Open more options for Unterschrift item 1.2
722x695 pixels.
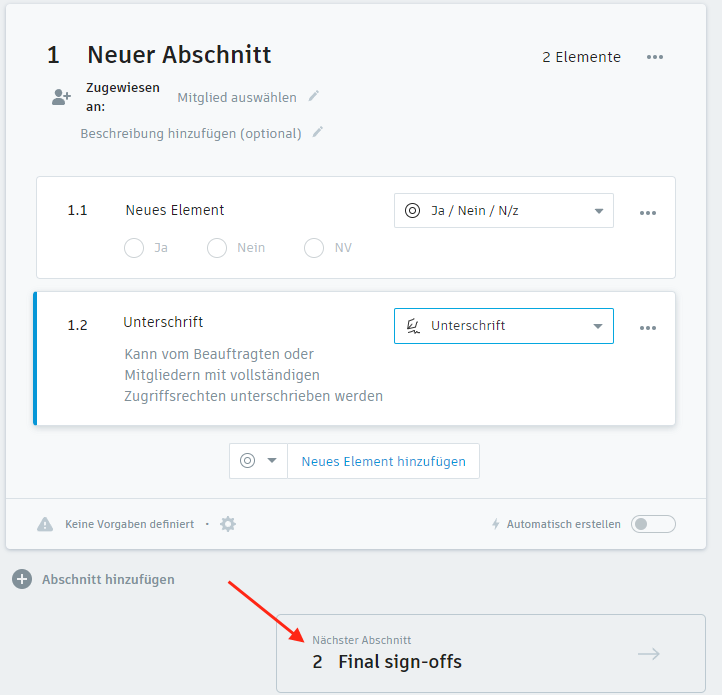click(648, 328)
